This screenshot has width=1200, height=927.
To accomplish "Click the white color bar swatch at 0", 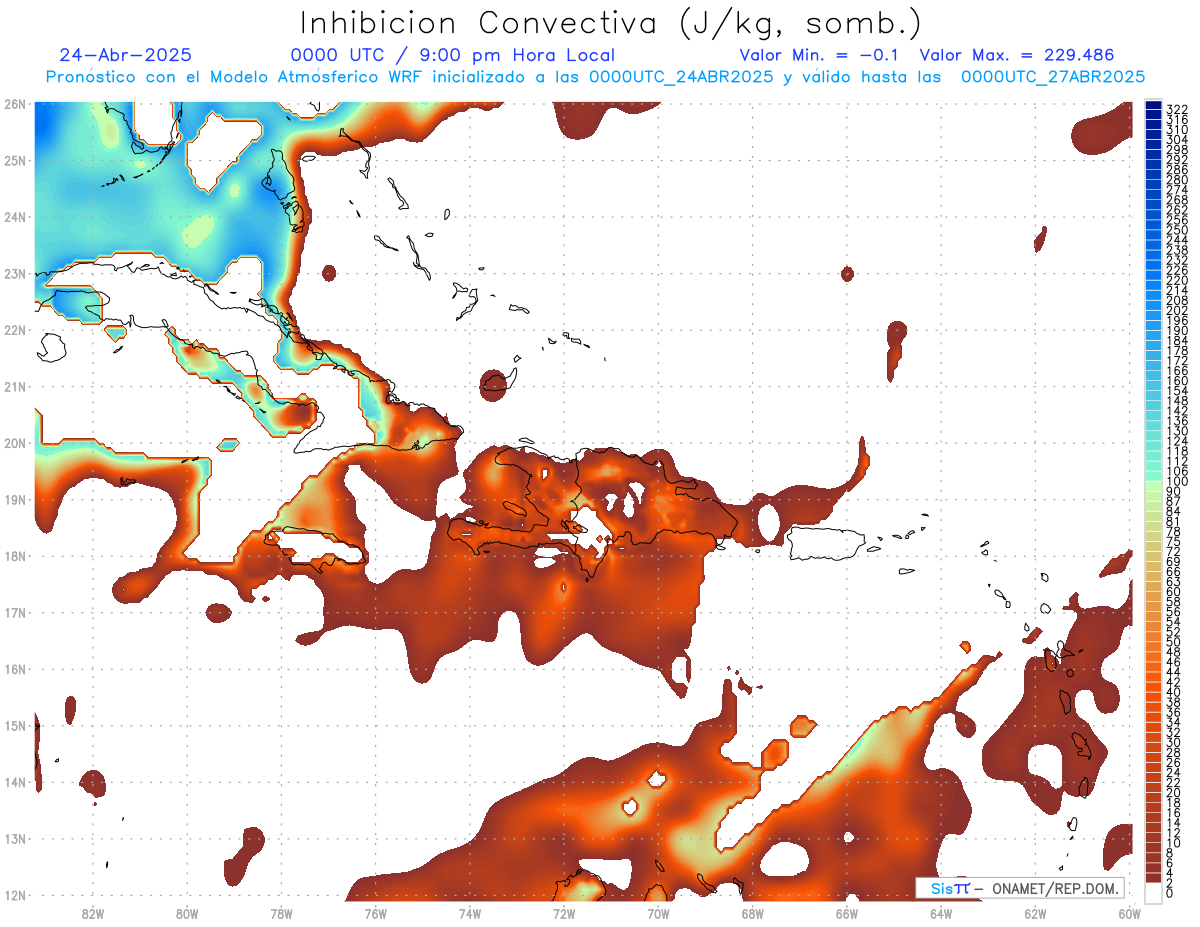I will coord(1154,892).
